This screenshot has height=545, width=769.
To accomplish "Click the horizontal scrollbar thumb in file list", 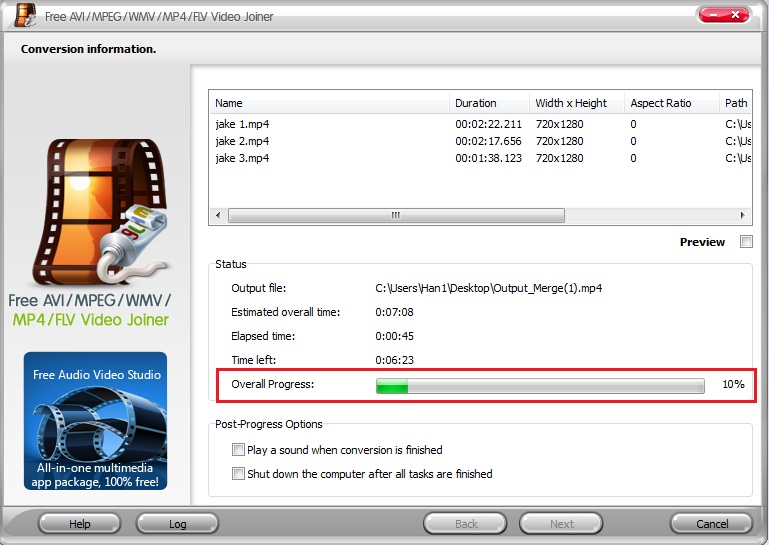I will [396, 215].
